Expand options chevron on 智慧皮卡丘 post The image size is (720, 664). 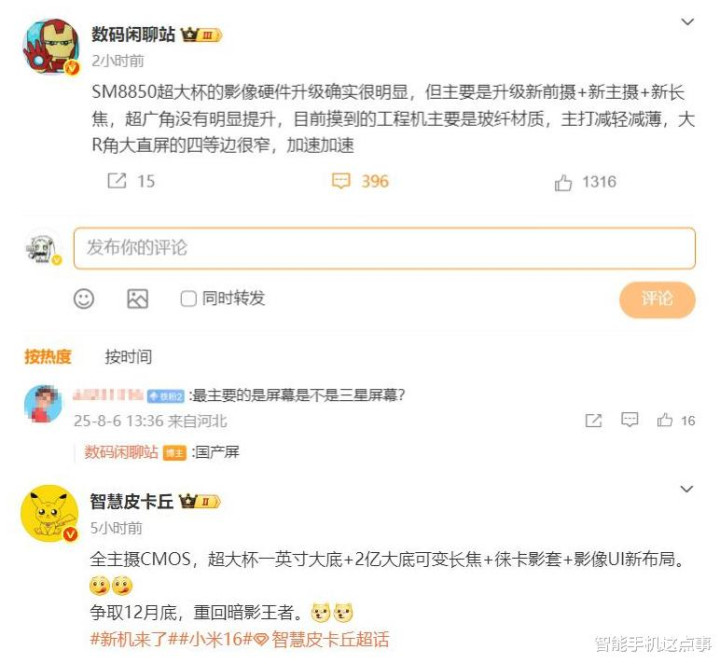(x=686, y=489)
